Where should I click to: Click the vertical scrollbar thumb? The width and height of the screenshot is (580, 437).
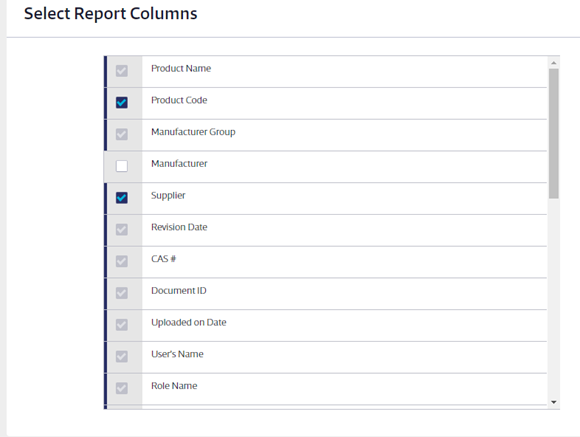coord(554,134)
